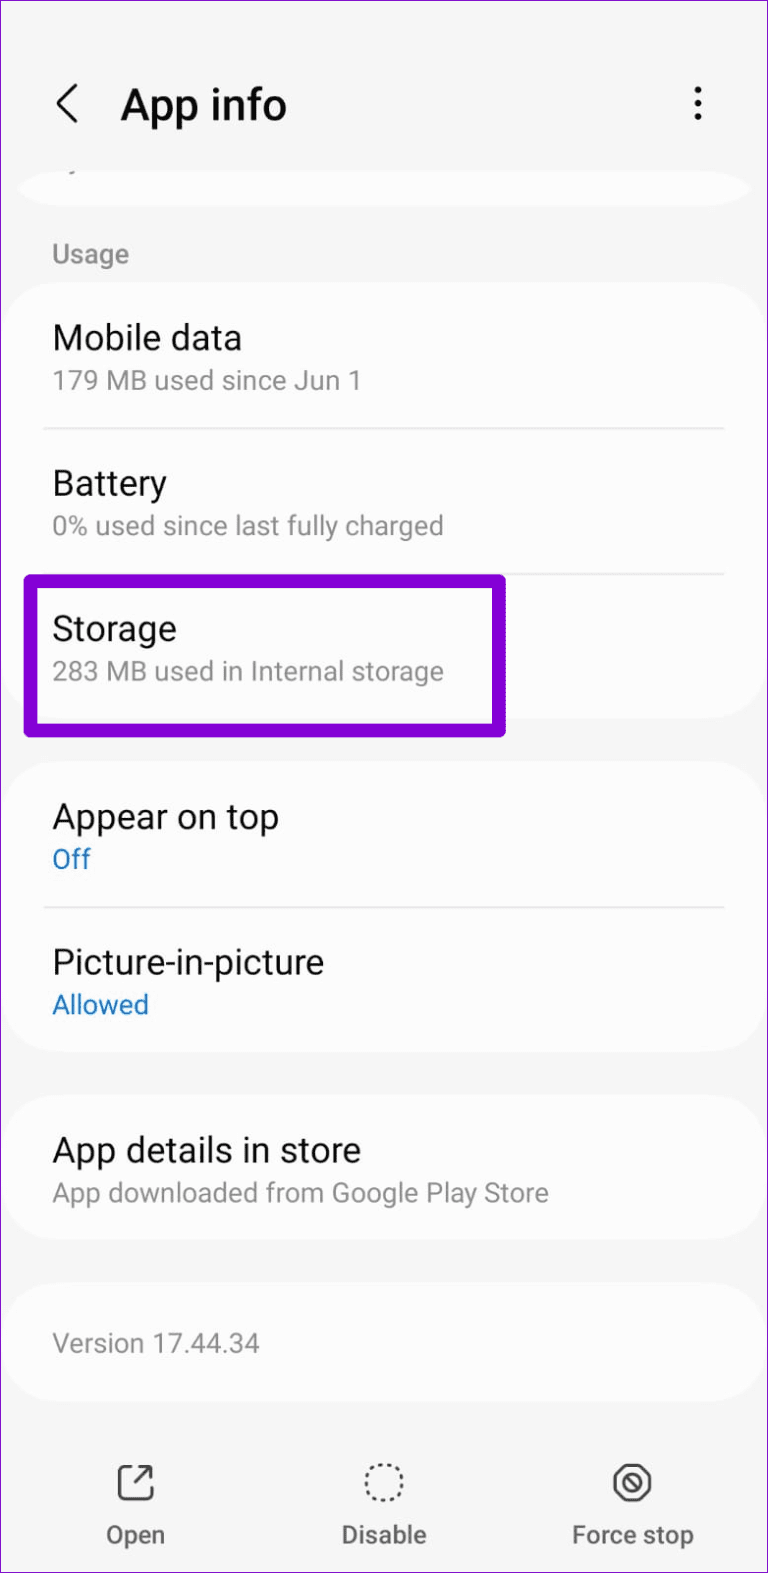Open the three-dot more options menu
Image resolution: width=768 pixels, height=1573 pixels.
697,104
